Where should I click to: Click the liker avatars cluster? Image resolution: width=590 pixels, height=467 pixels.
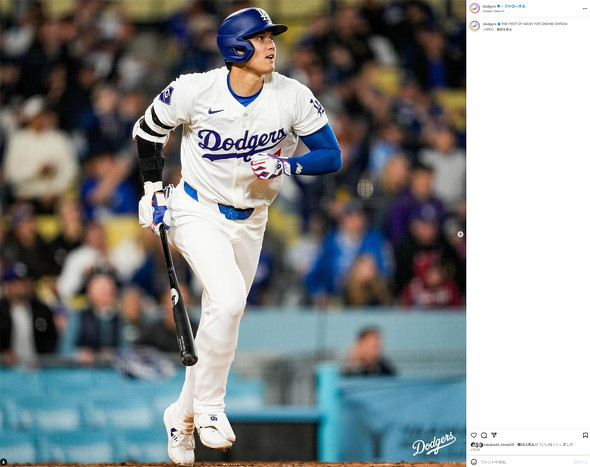pos(477,444)
